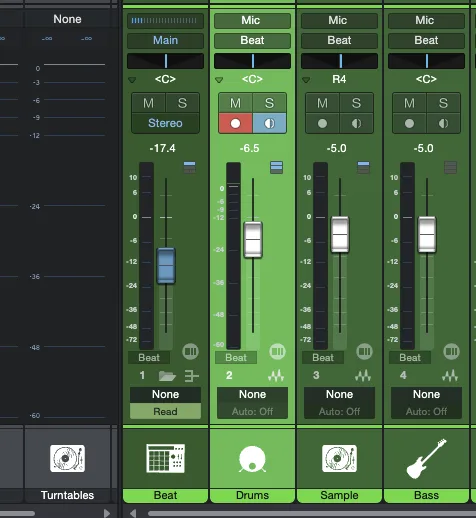This screenshot has width=476, height=518.
Task: Click the Sample channel volume fader
Action: click(340, 235)
